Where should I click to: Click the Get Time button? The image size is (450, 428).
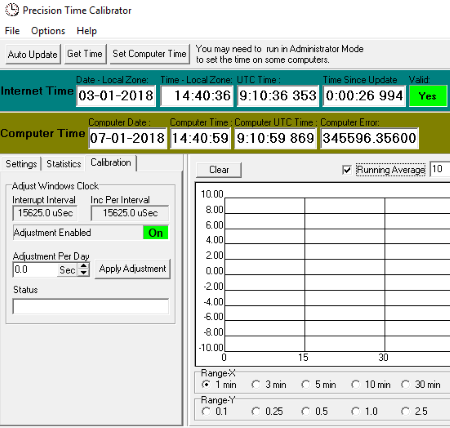coord(85,54)
